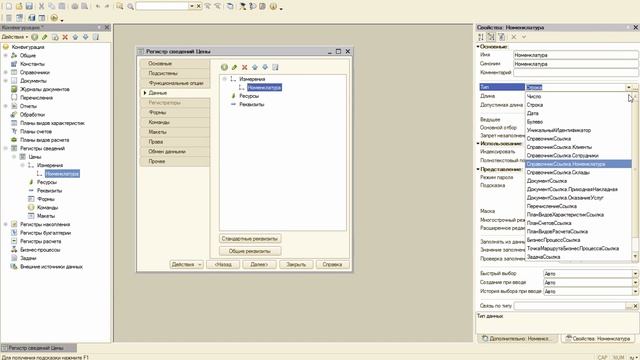Click the Find magnifier icon beside the search box
The height and width of the screenshot is (360, 640).
click(130, 6)
